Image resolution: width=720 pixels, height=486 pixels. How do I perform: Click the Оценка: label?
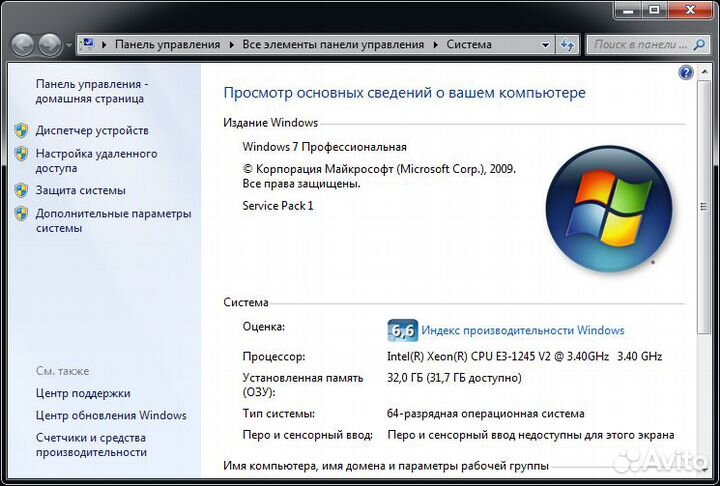[264, 327]
